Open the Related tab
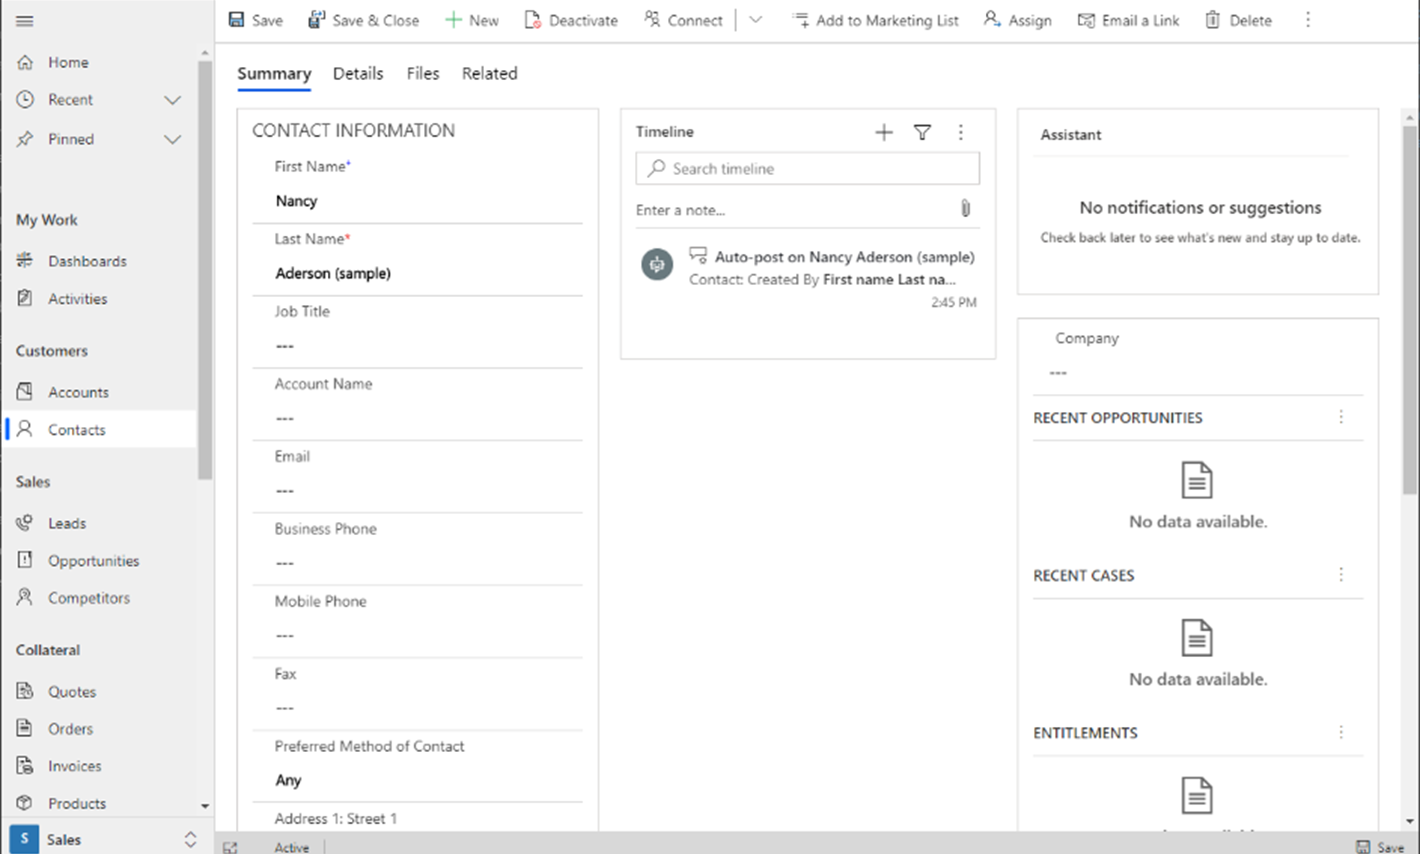 tap(489, 73)
